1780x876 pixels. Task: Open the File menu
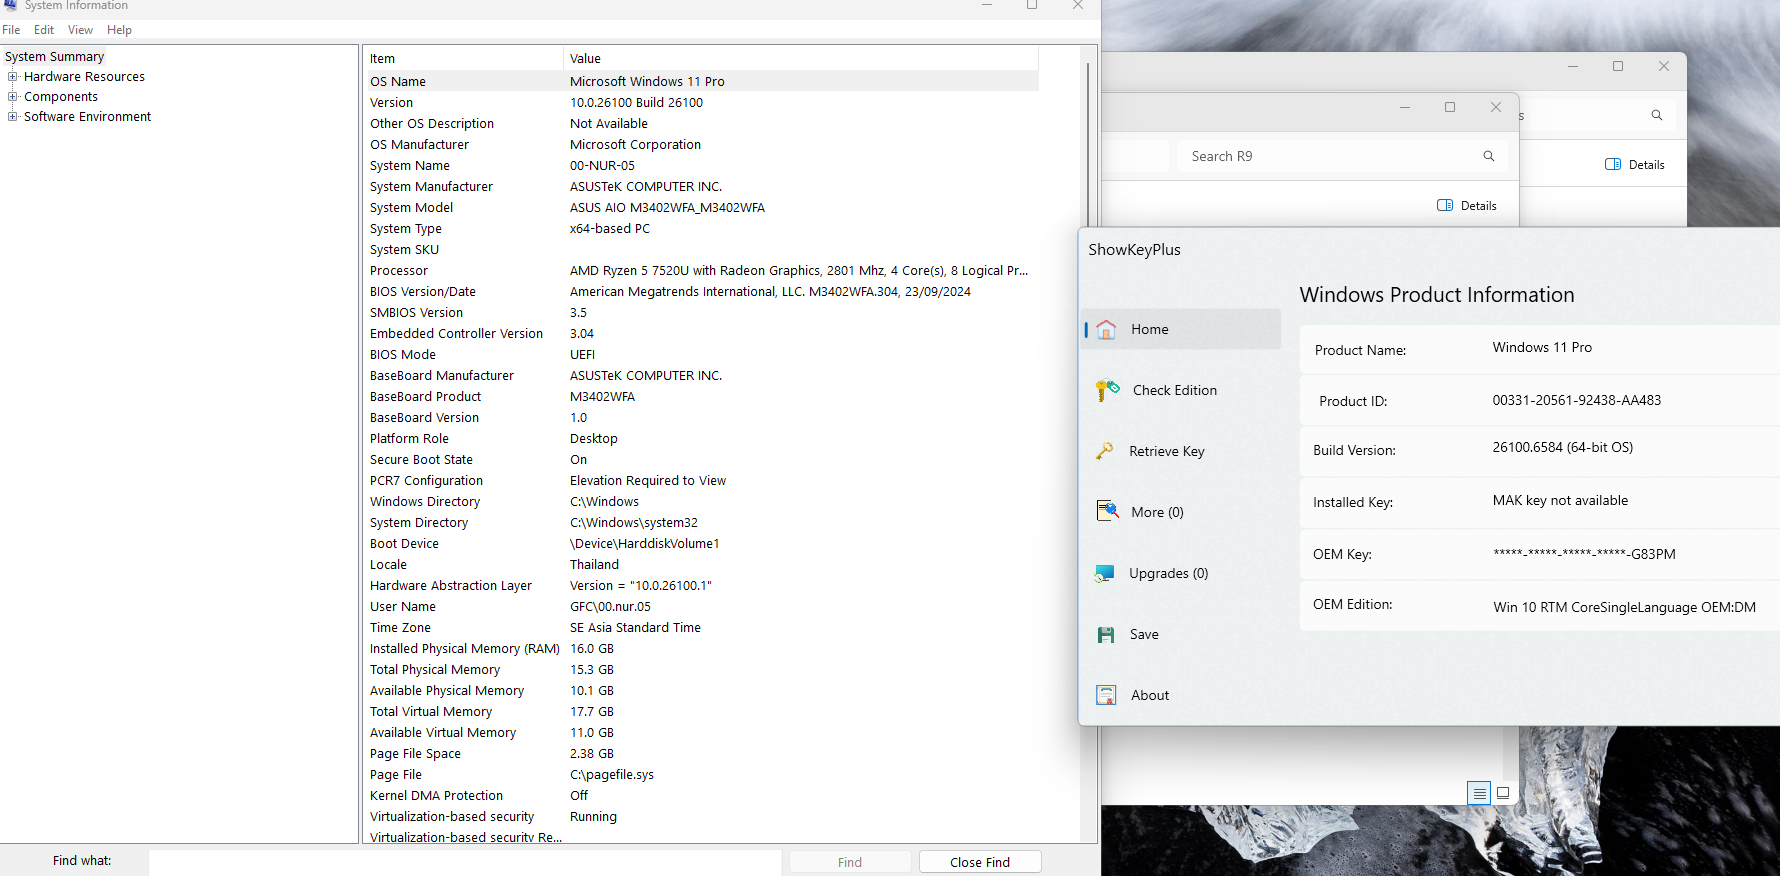click(x=11, y=30)
